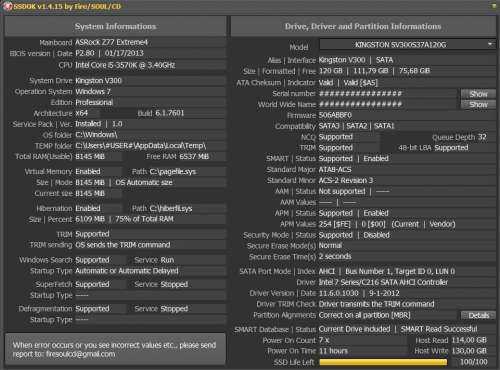This screenshot has height=370, width=500.
Task: Click the Driver Intel 7 Series/C216 value
Action: coord(383,282)
